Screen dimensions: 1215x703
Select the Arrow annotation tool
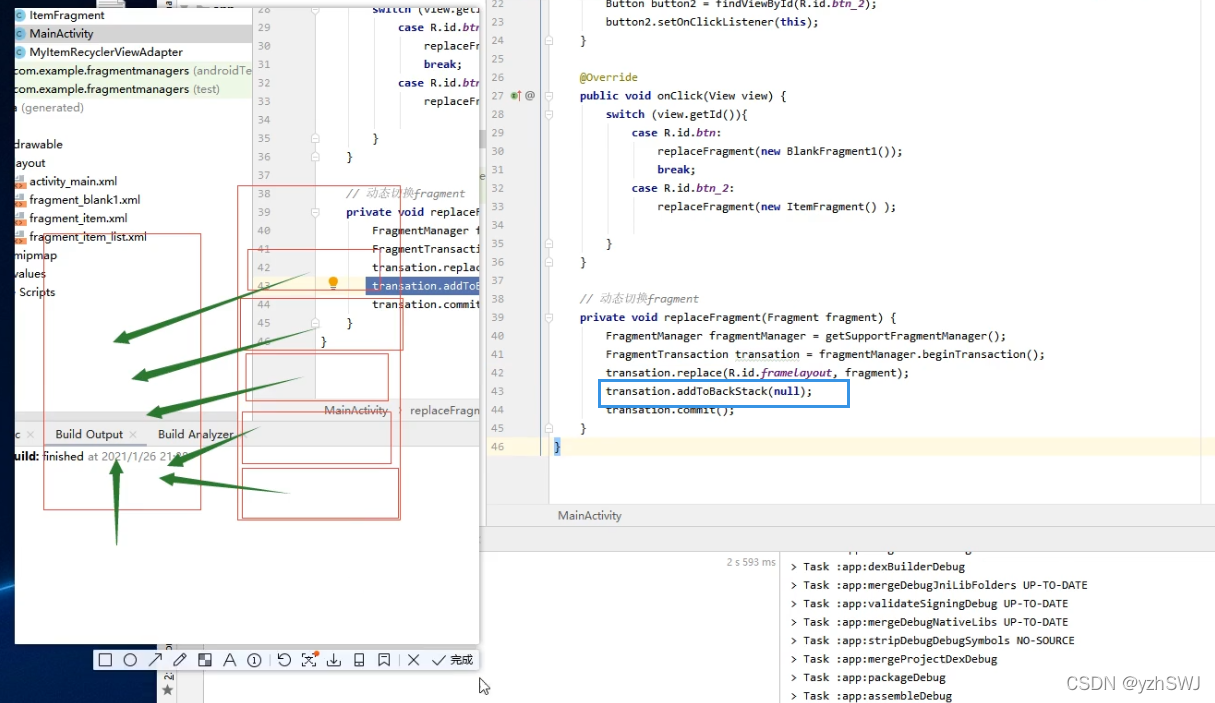click(x=155, y=659)
